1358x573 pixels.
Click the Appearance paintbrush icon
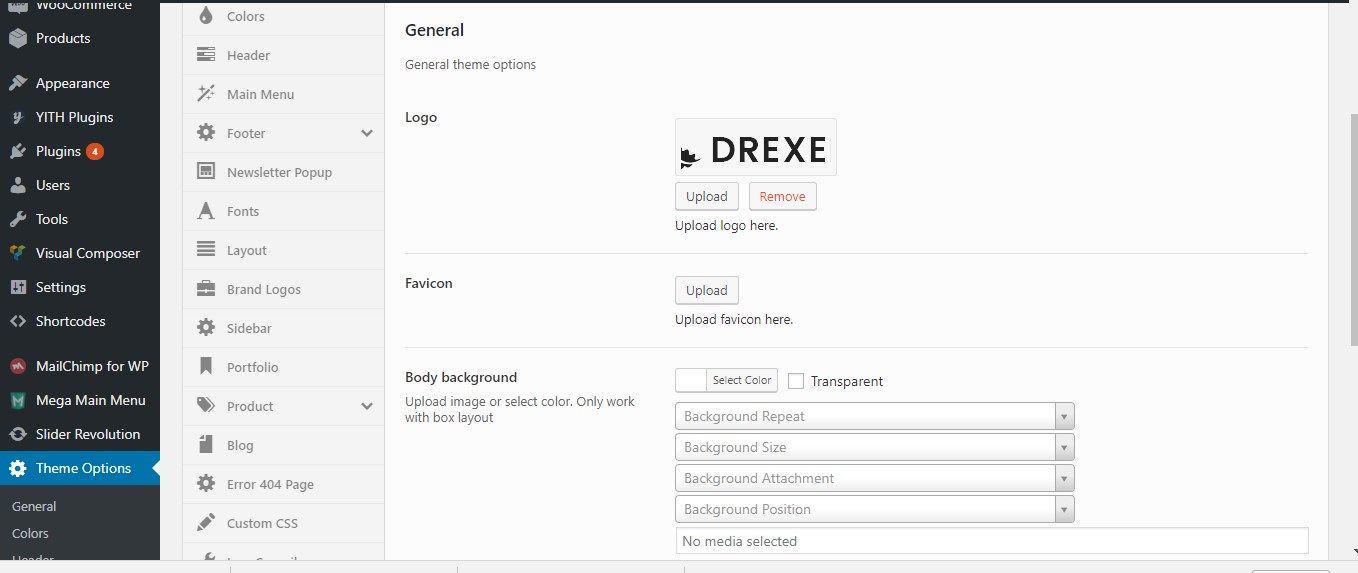click(18, 83)
